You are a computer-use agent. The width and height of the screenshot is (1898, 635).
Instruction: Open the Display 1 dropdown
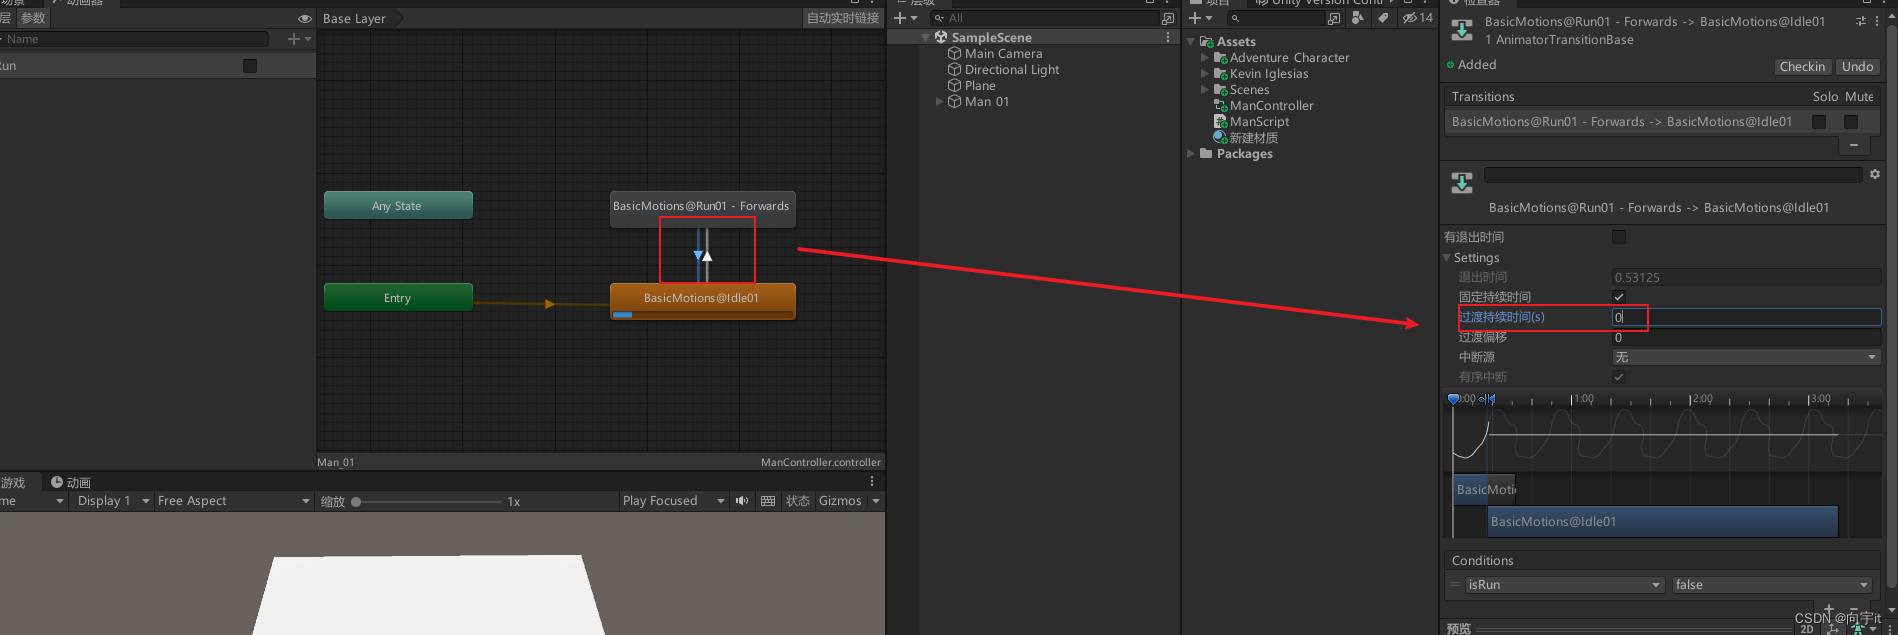coord(113,501)
